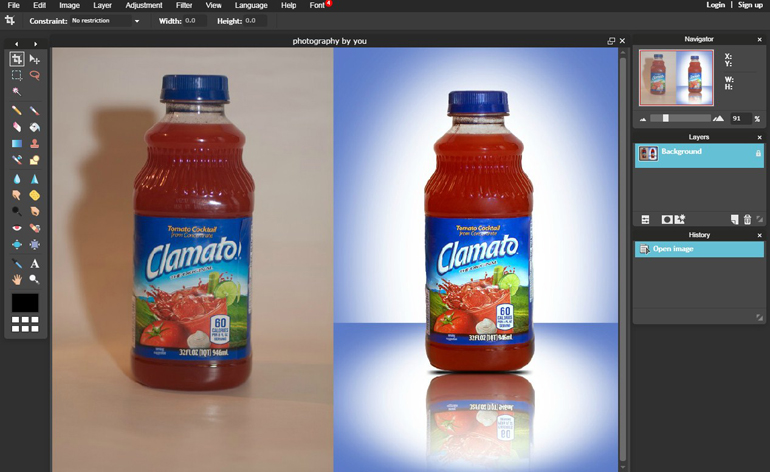
Task: Click the zoom percentage field showing 91
Action: (740, 118)
